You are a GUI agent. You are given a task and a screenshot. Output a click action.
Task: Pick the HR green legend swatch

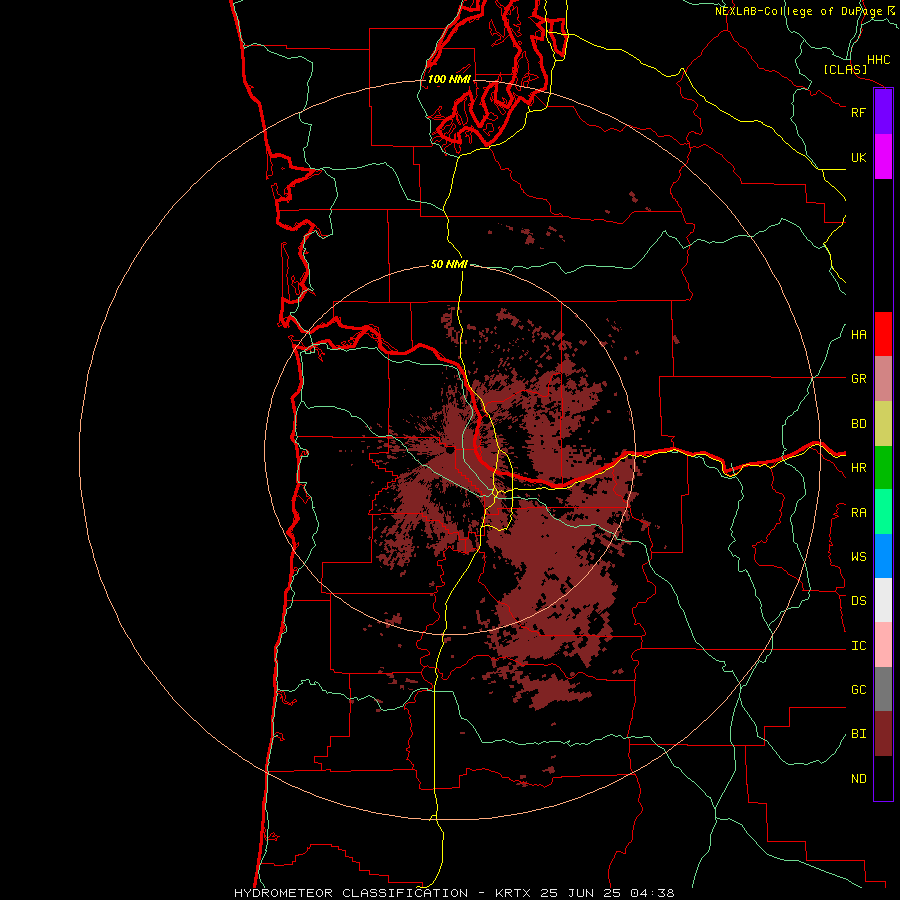883,468
